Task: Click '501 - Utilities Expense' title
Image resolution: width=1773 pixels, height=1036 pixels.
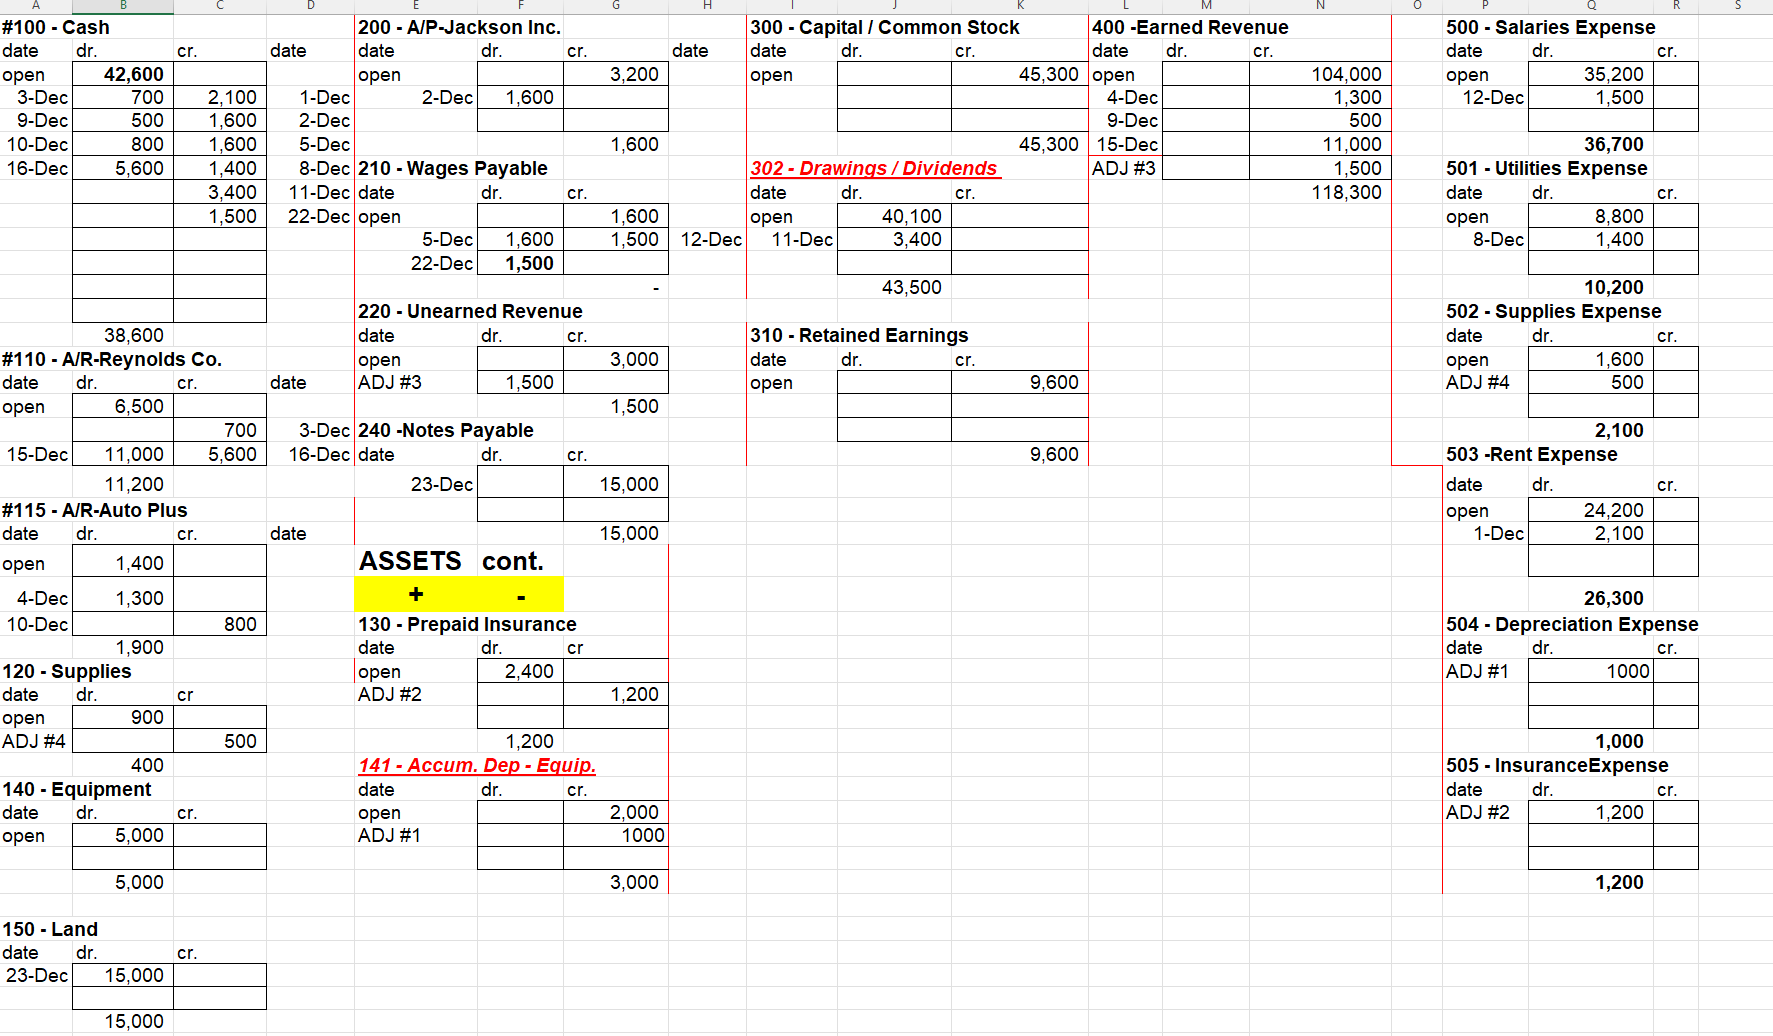Action: (x=1547, y=168)
